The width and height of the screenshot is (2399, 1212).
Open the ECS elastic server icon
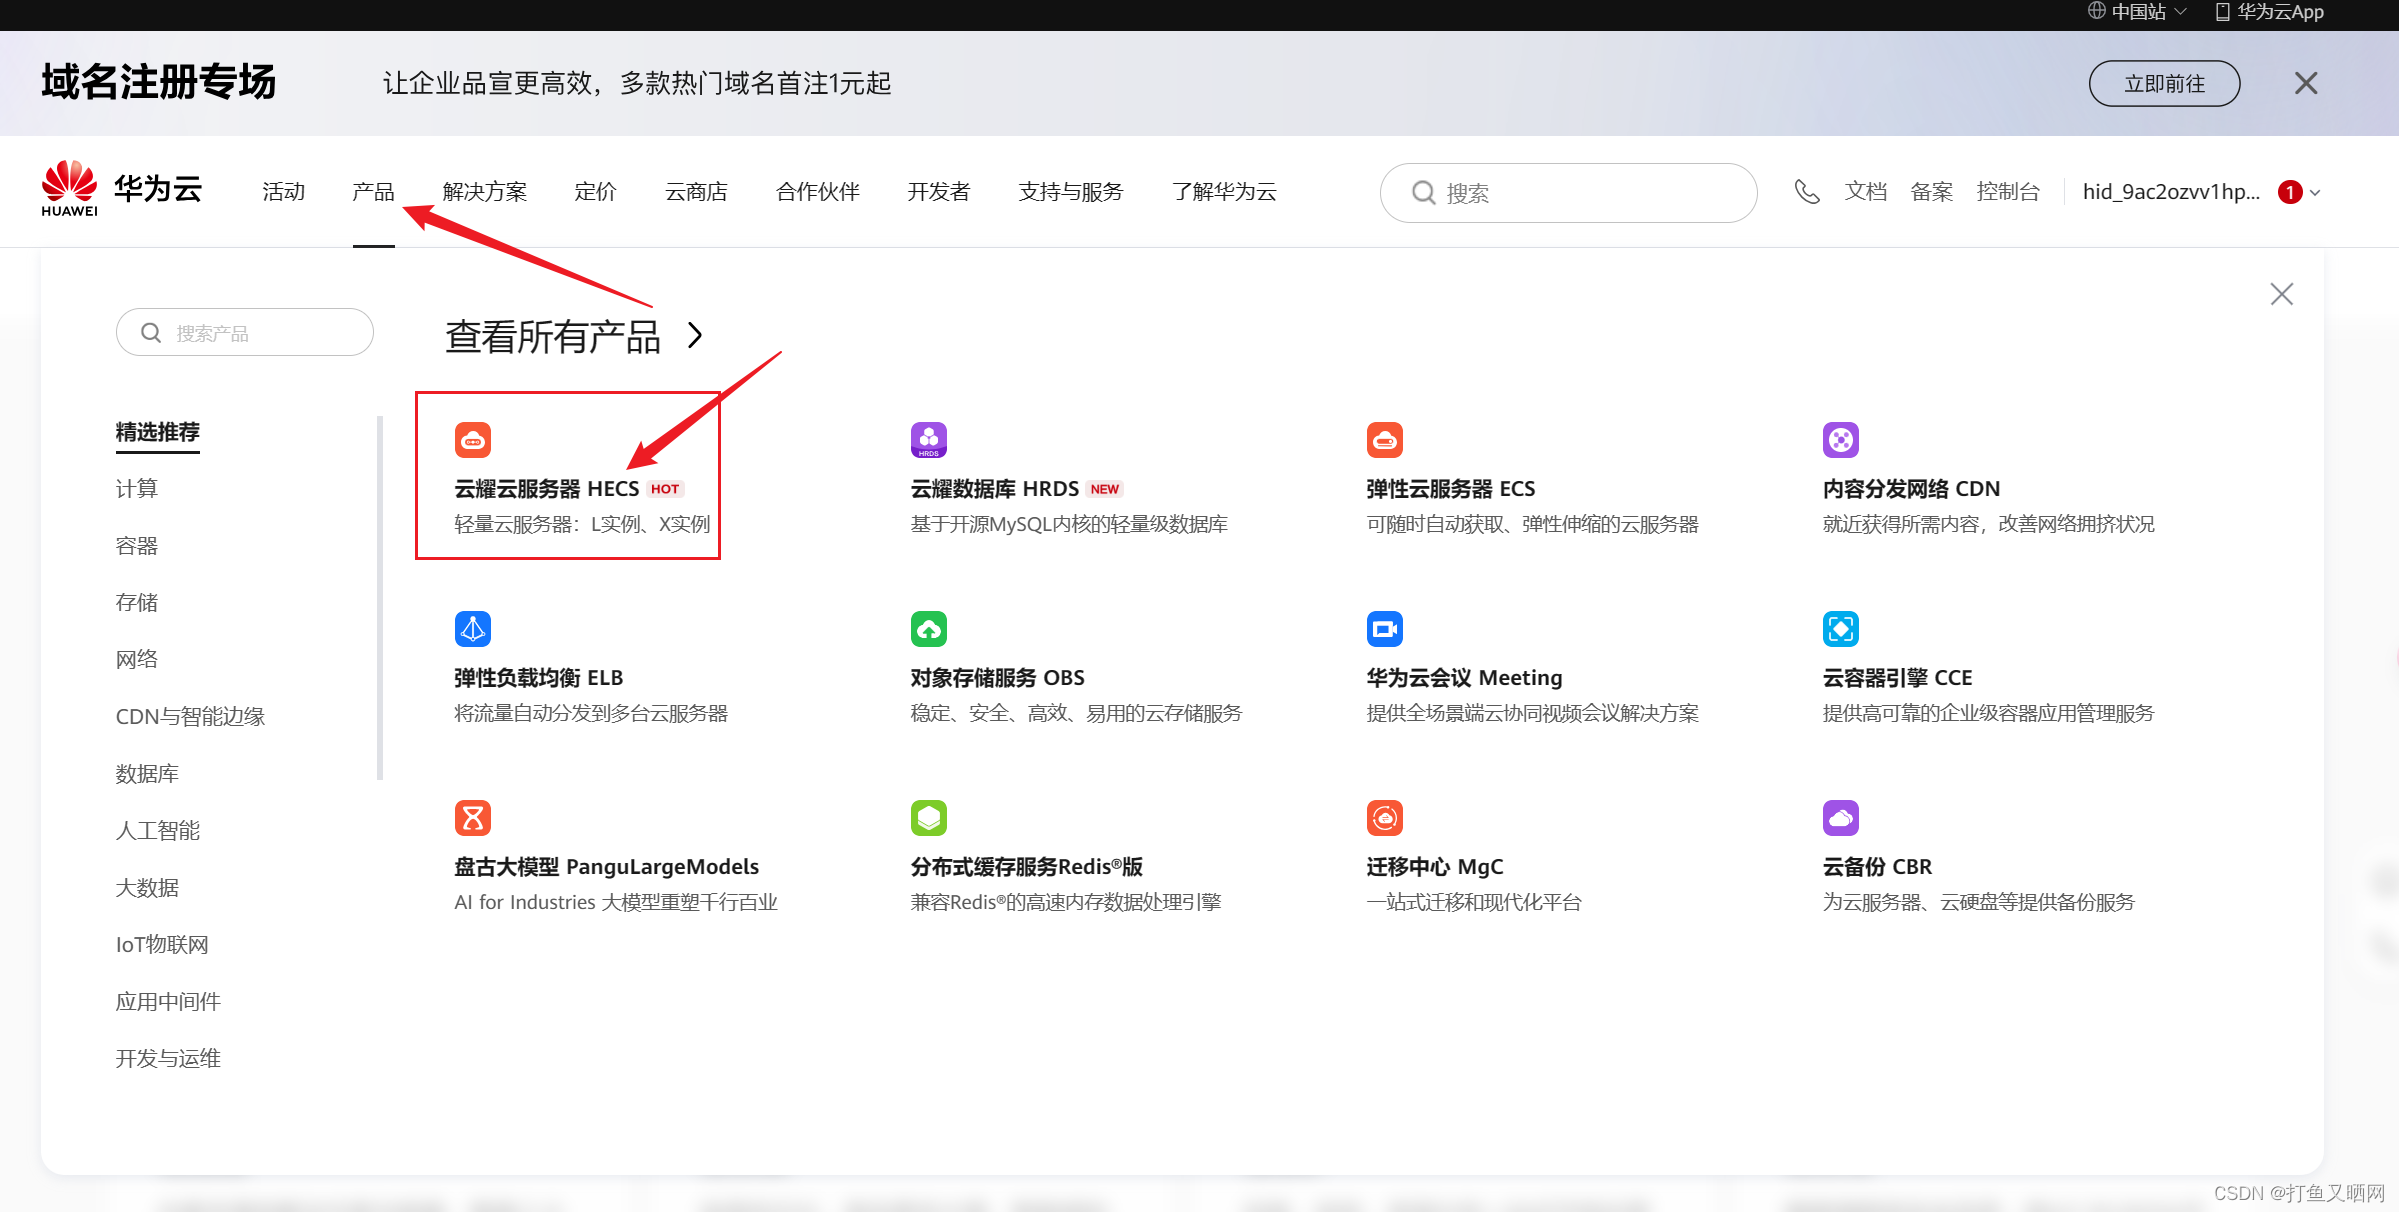point(1384,440)
